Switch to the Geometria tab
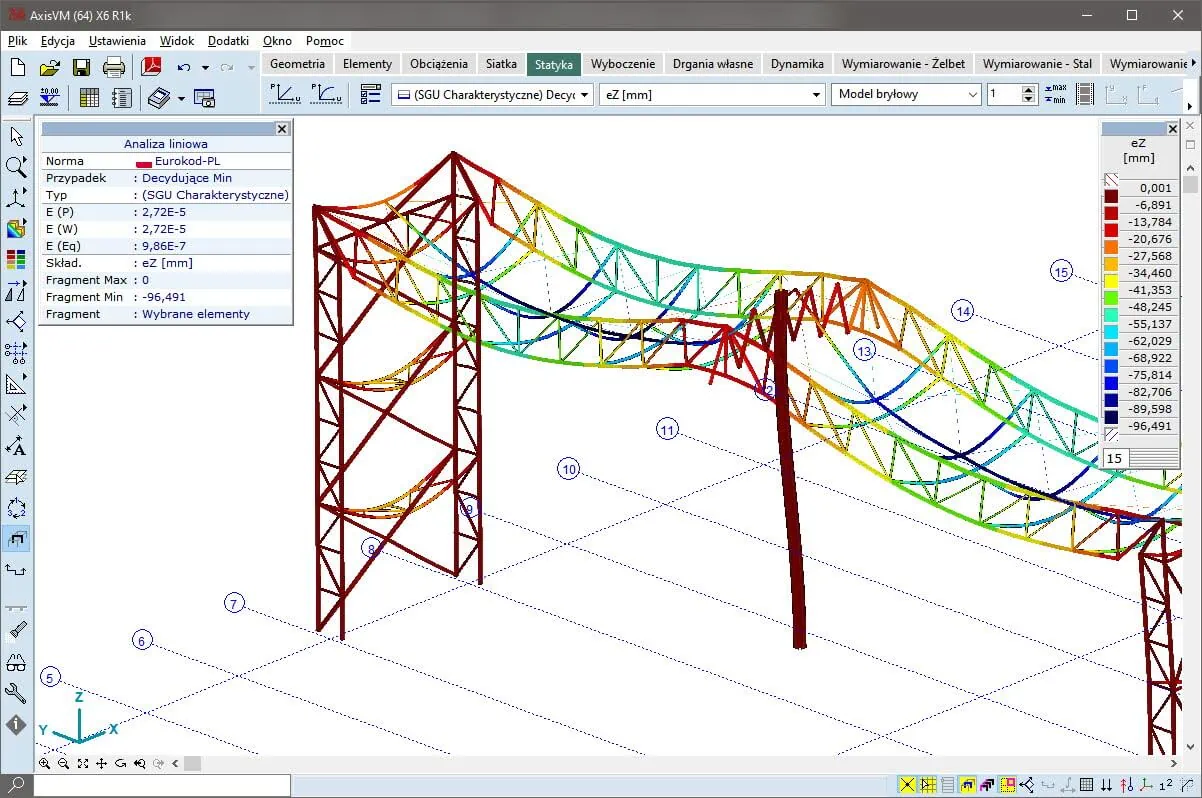Viewport: 1202px width, 798px height. 297,63
